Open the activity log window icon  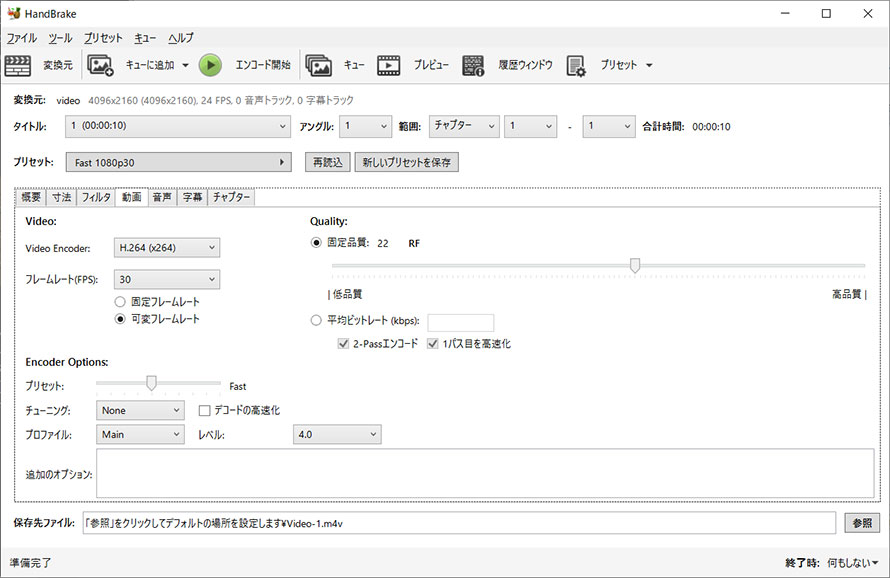click(473, 65)
